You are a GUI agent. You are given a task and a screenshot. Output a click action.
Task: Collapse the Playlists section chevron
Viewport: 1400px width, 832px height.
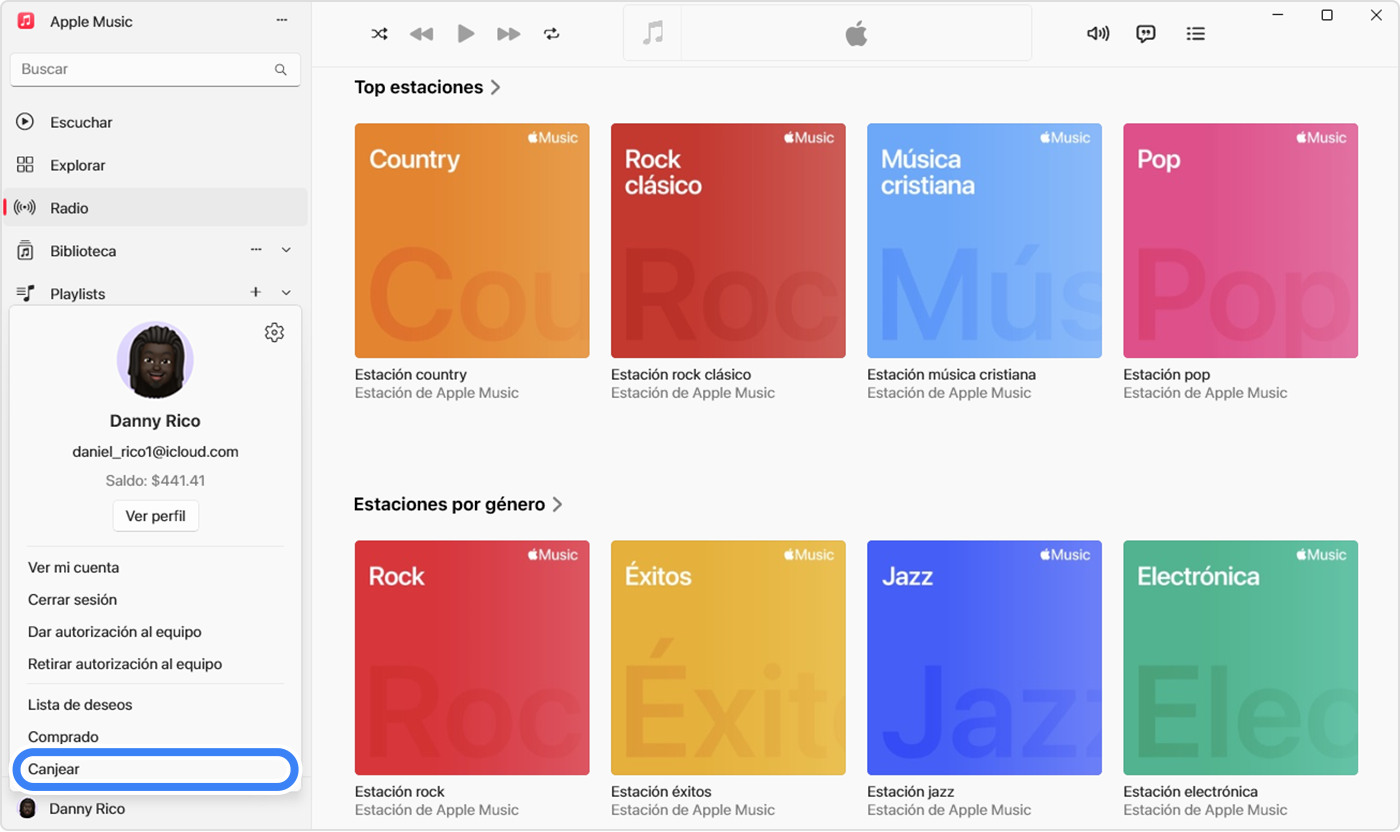[x=286, y=293]
